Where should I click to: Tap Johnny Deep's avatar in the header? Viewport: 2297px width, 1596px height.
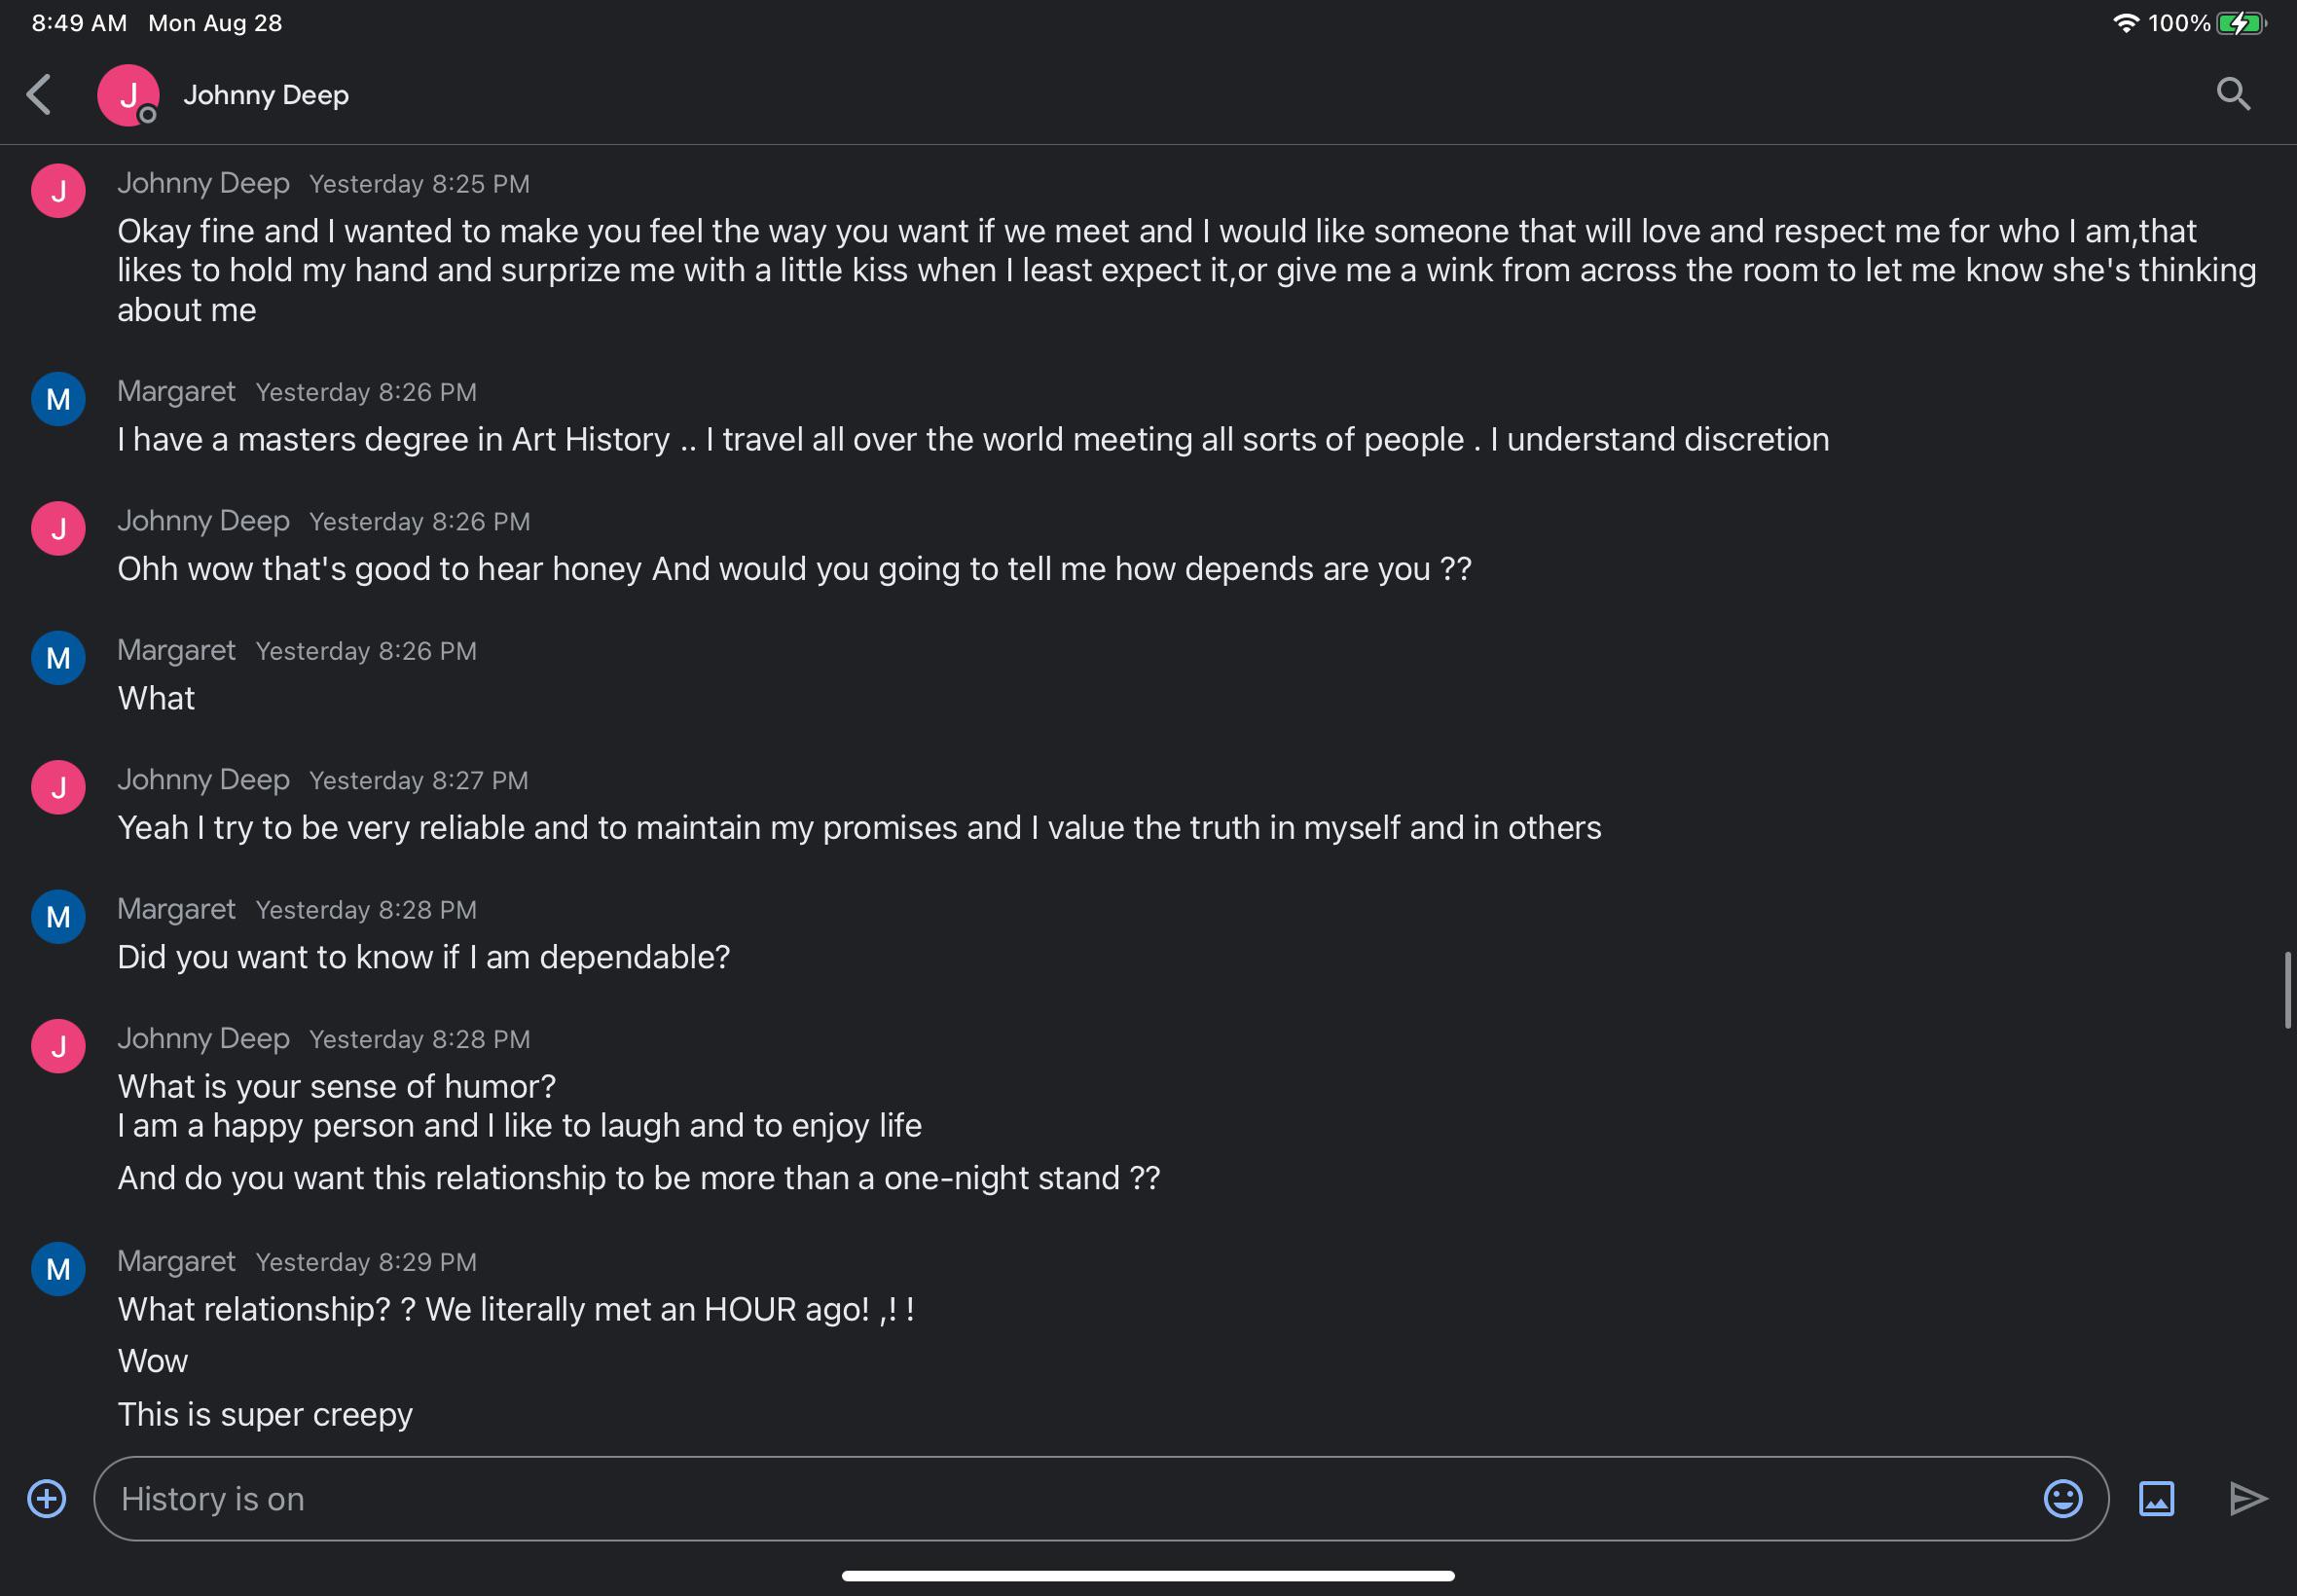(128, 93)
